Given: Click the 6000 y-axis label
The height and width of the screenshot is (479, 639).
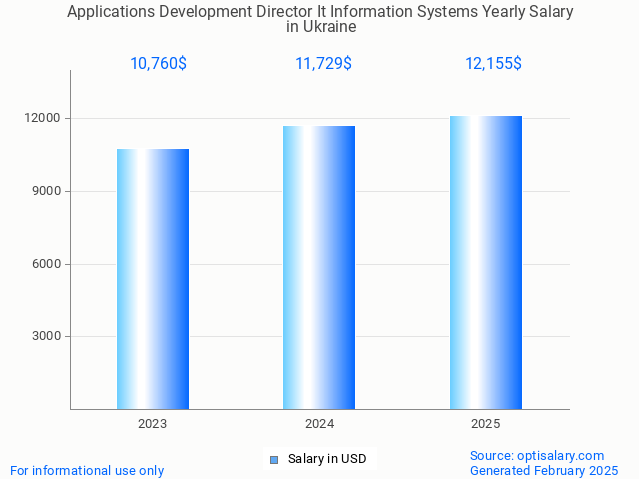Looking at the screenshot, I should [x=46, y=264].
